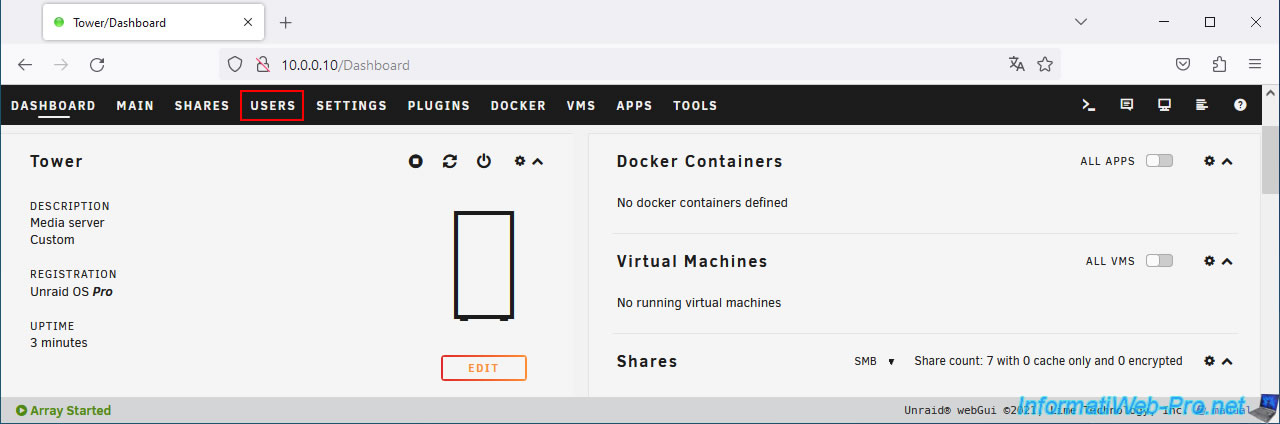Viewport: 1280px width, 424px height.
Task: Click the power shutdown icon for Tower
Action: pos(484,161)
